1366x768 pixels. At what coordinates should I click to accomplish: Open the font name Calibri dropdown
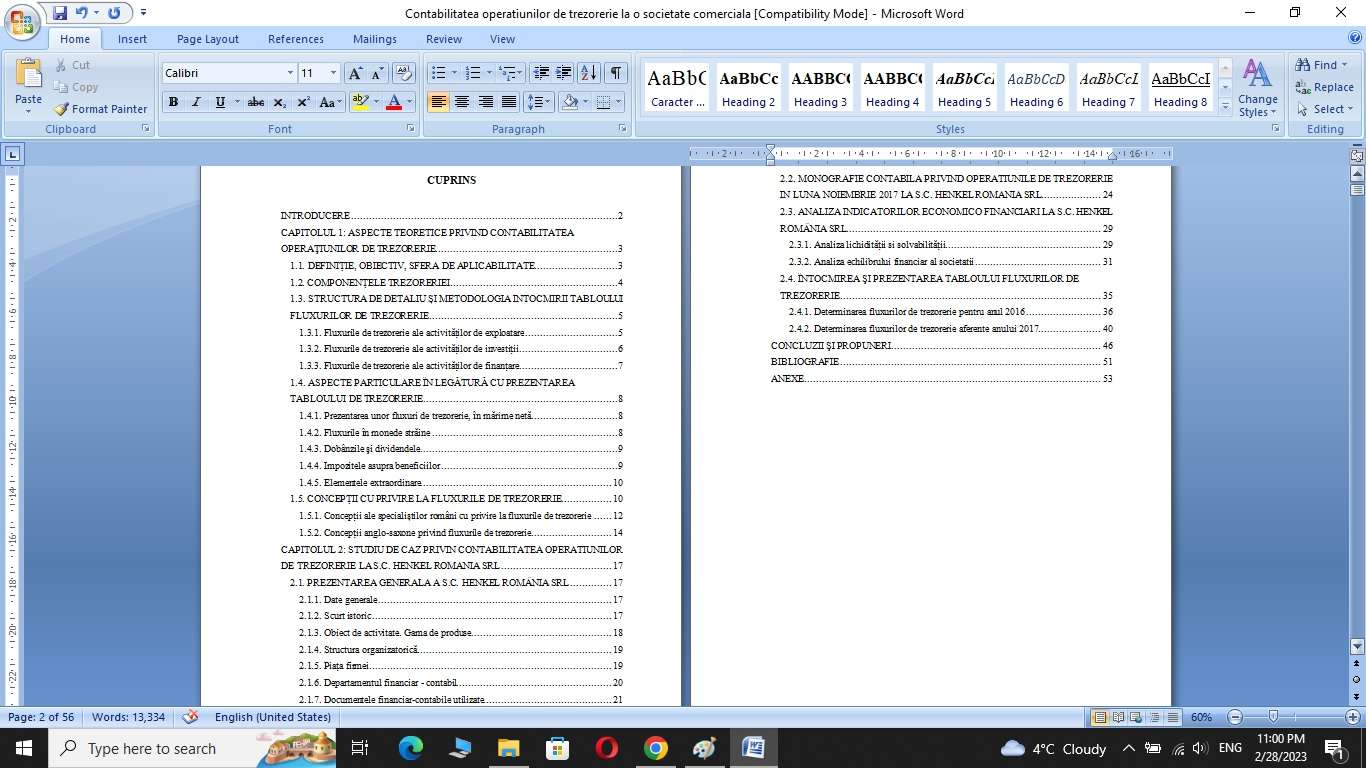click(290, 73)
